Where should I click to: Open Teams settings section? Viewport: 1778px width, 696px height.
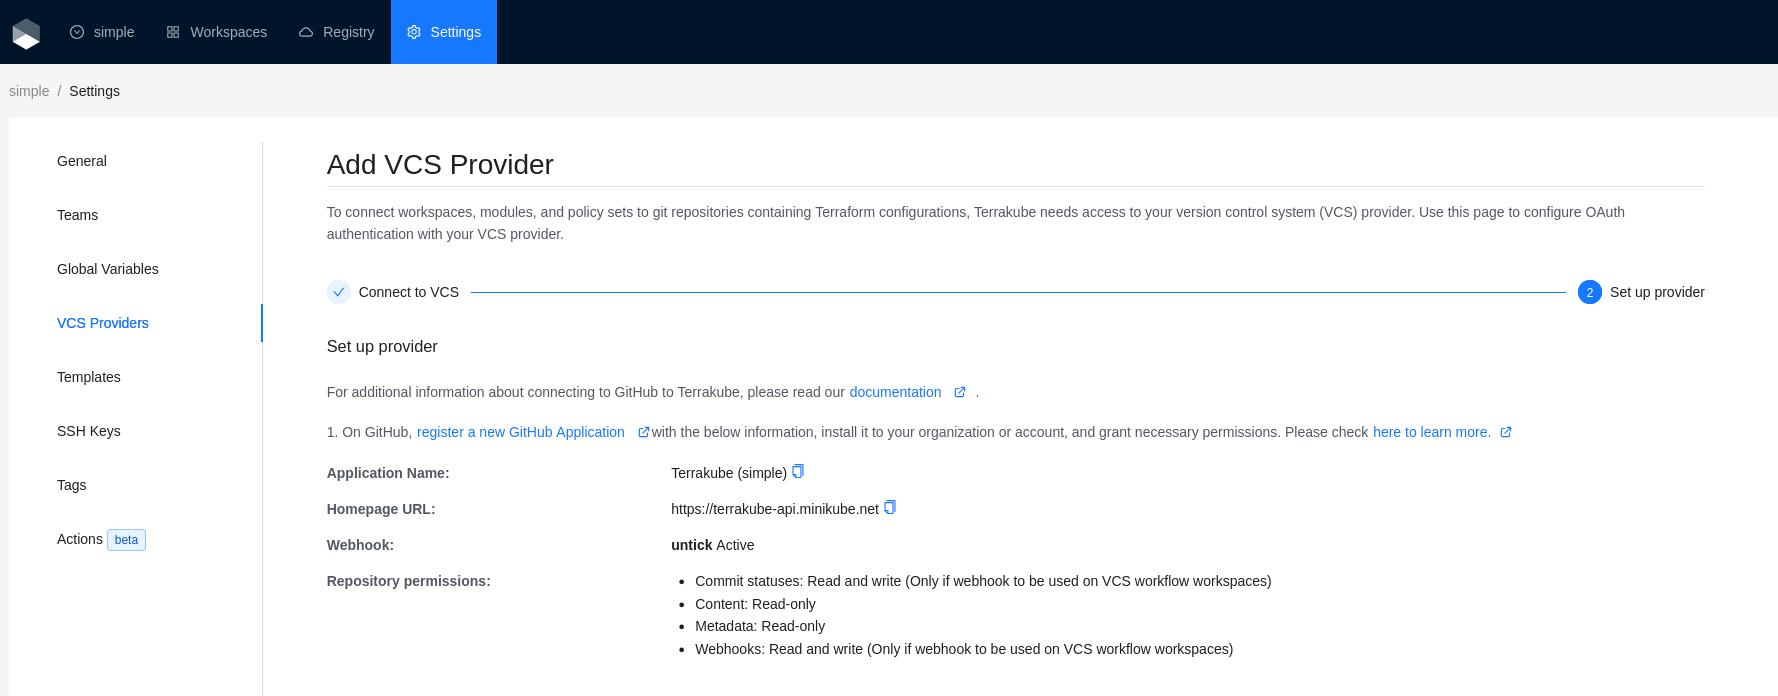(x=77, y=215)
